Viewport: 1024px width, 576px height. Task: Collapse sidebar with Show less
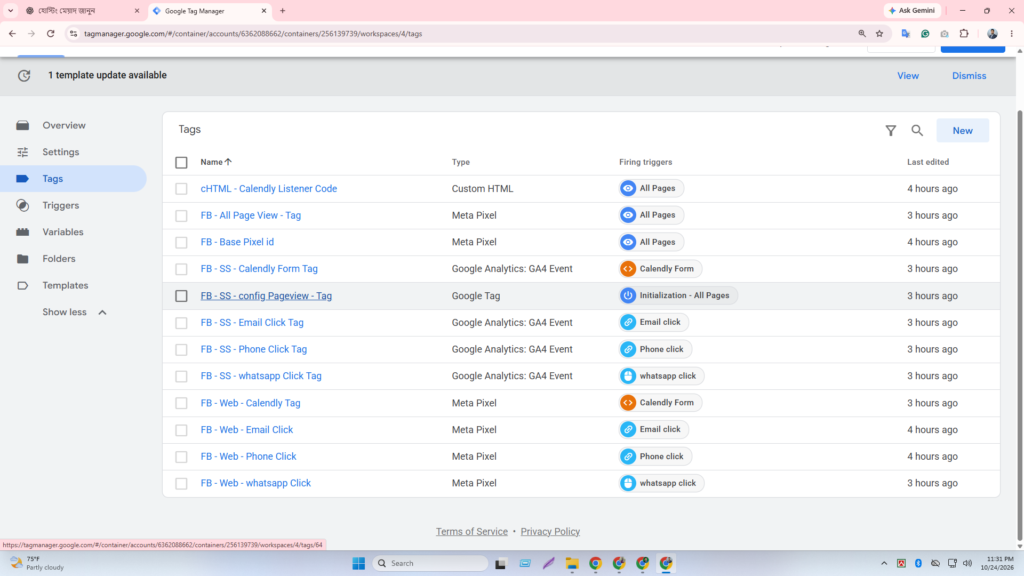click(x=74, y=312)
